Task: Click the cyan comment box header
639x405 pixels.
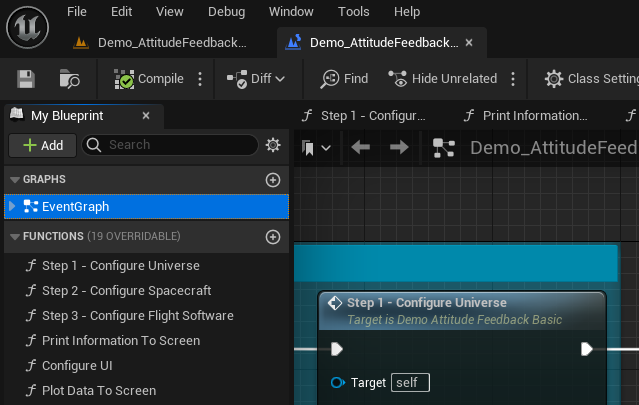Action: tap(456, 263)
